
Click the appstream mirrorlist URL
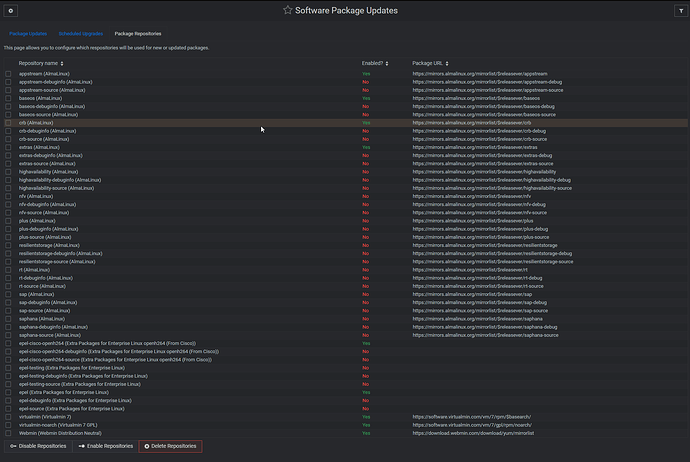480,74
